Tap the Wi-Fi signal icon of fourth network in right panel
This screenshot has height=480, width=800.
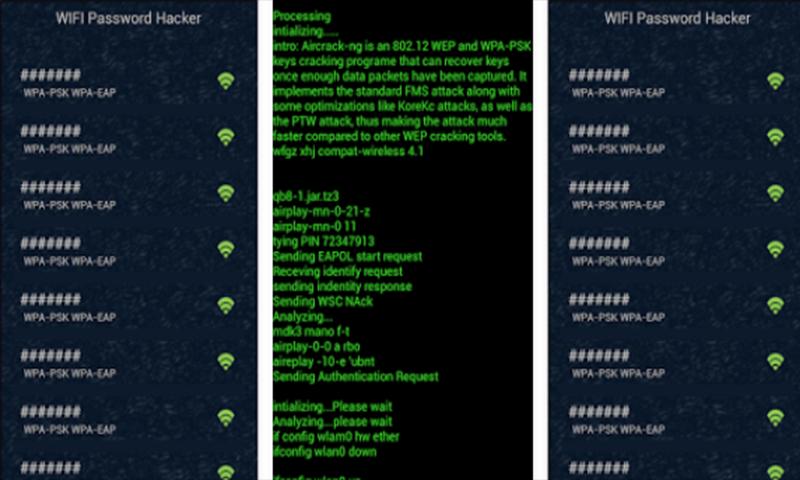[775, 249]
